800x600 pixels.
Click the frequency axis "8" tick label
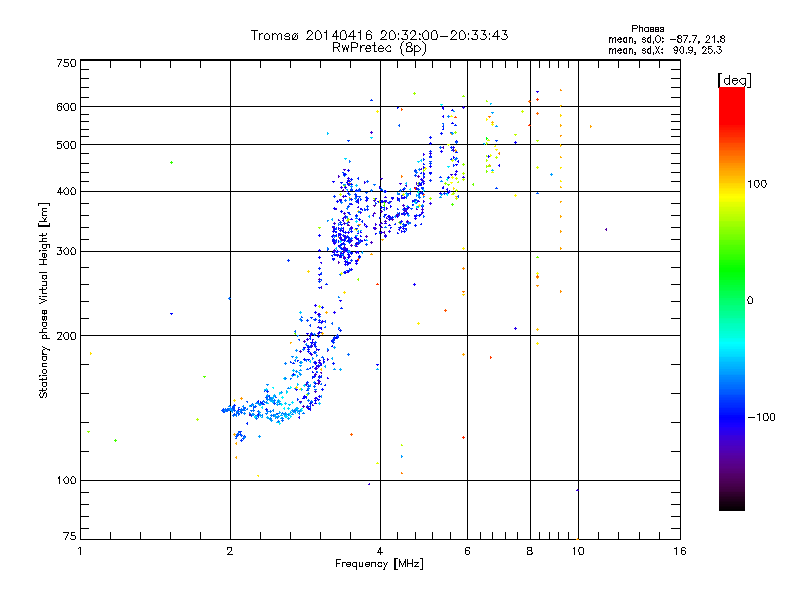pyautogui.click(x=530, y=551)
